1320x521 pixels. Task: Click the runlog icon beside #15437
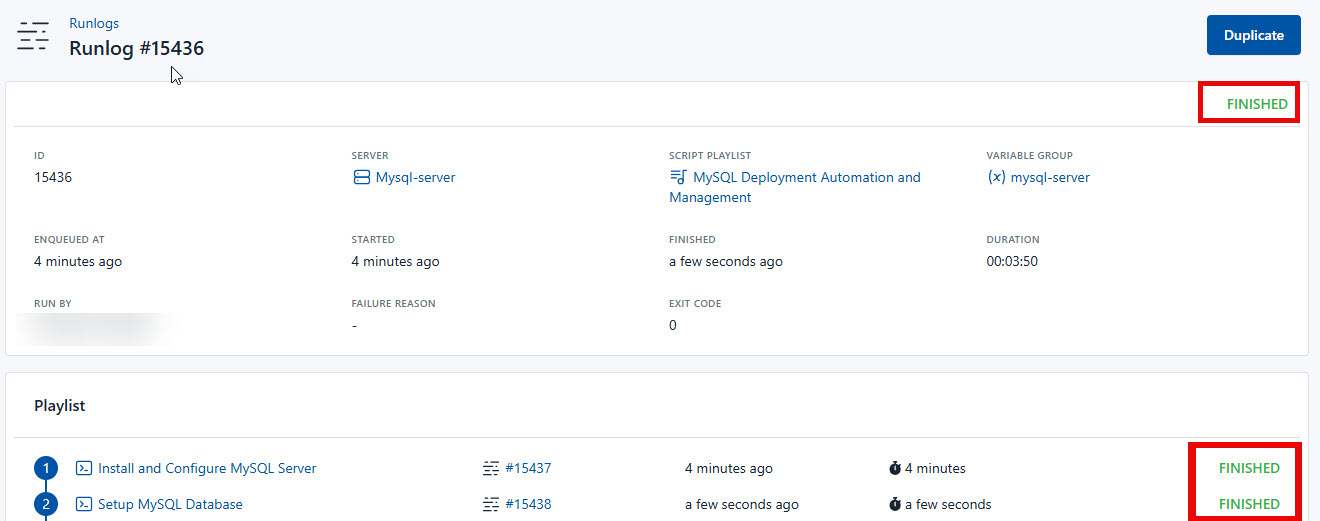pyautogui.click(x=490, y=468)
